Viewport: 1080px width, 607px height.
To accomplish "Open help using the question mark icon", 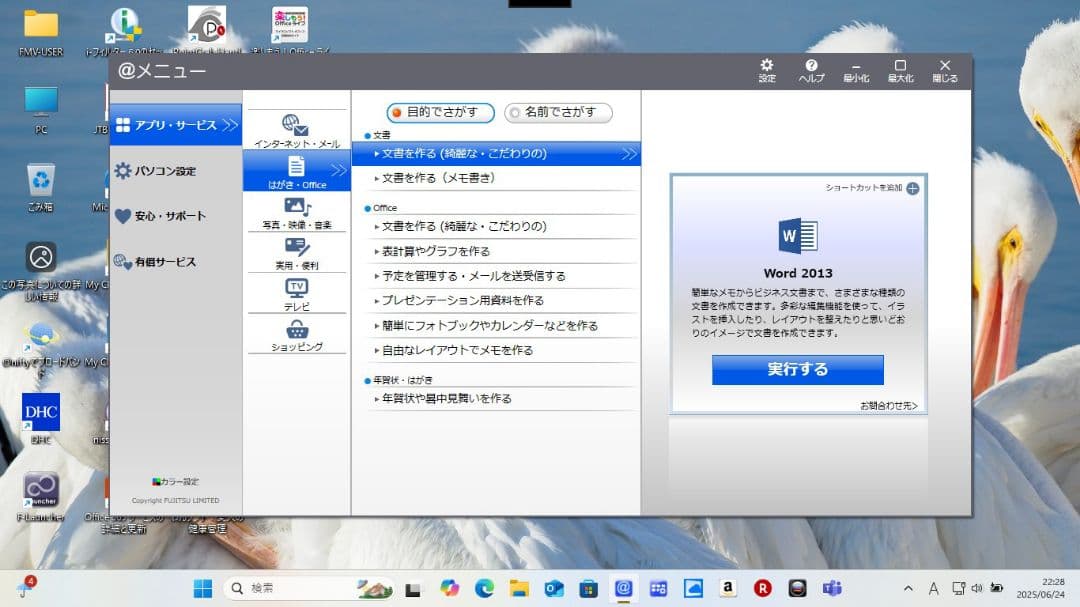I will [x=812, y=68].
